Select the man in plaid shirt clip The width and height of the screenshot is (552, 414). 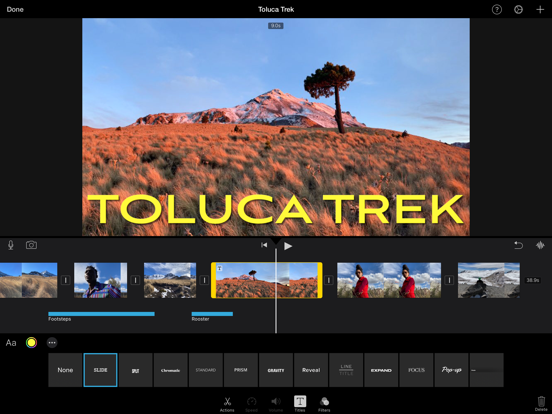[100, 280]
